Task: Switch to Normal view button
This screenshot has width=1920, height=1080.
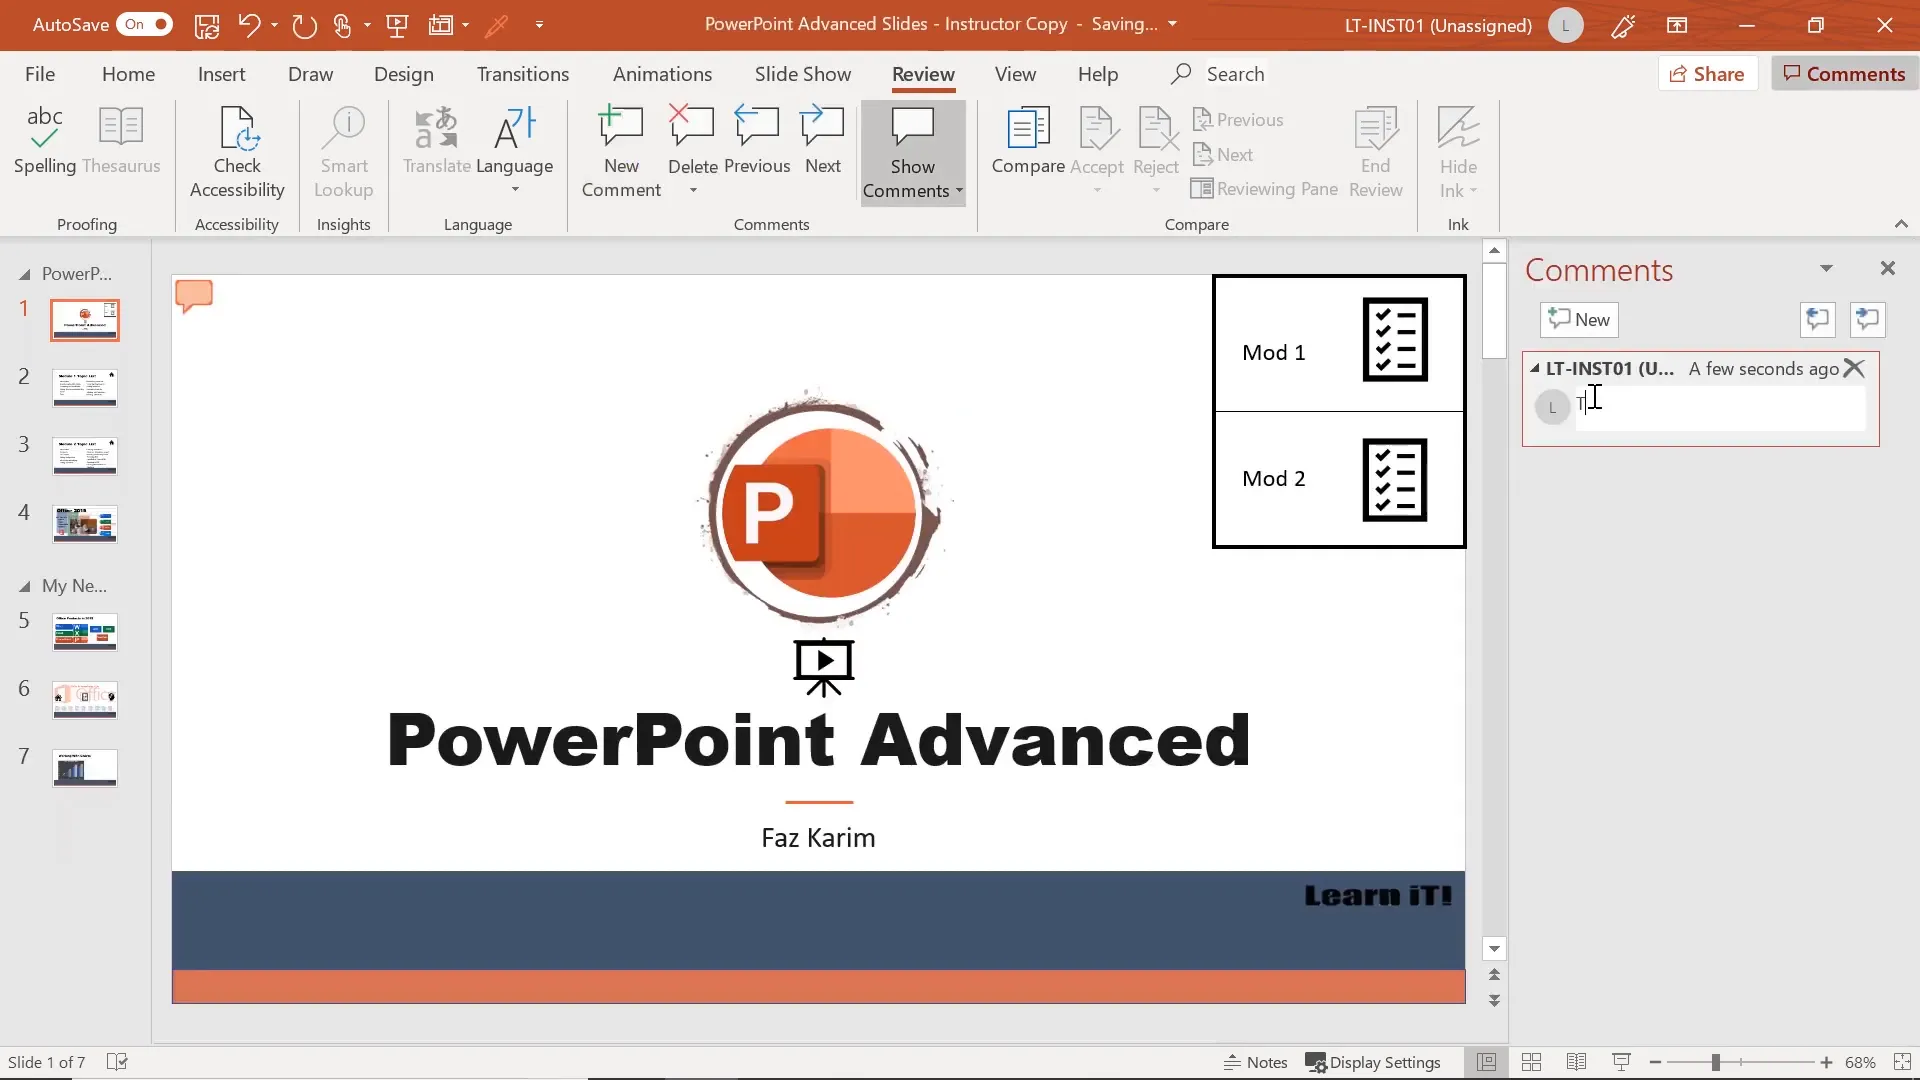Action: click(x=1486, y=1062)
